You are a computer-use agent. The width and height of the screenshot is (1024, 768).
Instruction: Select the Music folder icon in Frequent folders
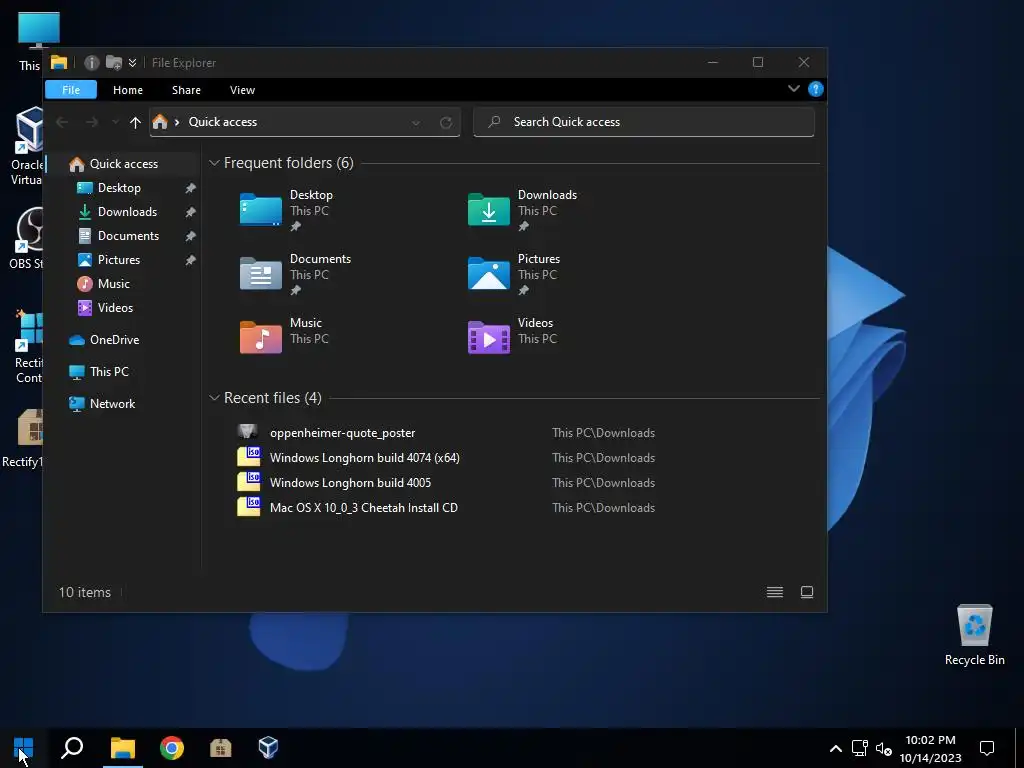tap(261, 337)
